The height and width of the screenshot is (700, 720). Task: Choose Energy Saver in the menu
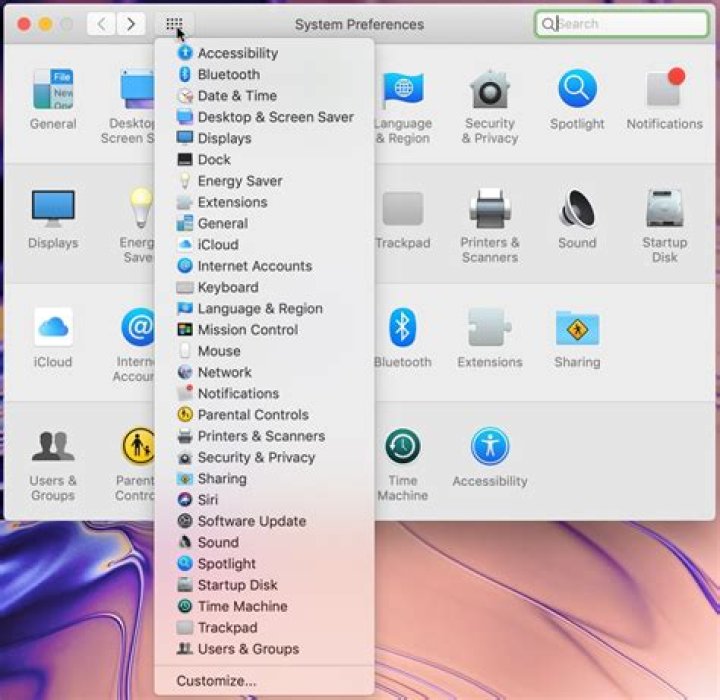click(x=239, y=181)
